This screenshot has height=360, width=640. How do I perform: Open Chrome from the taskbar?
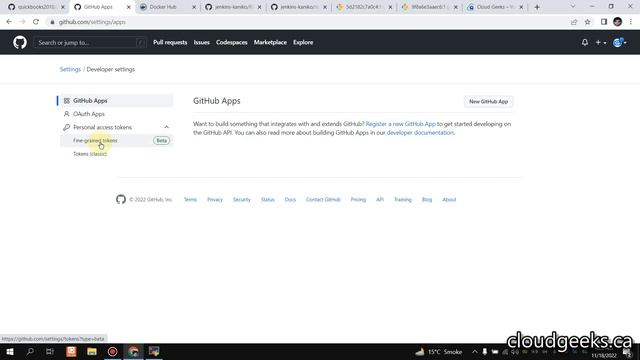click(x=133, y=351)
